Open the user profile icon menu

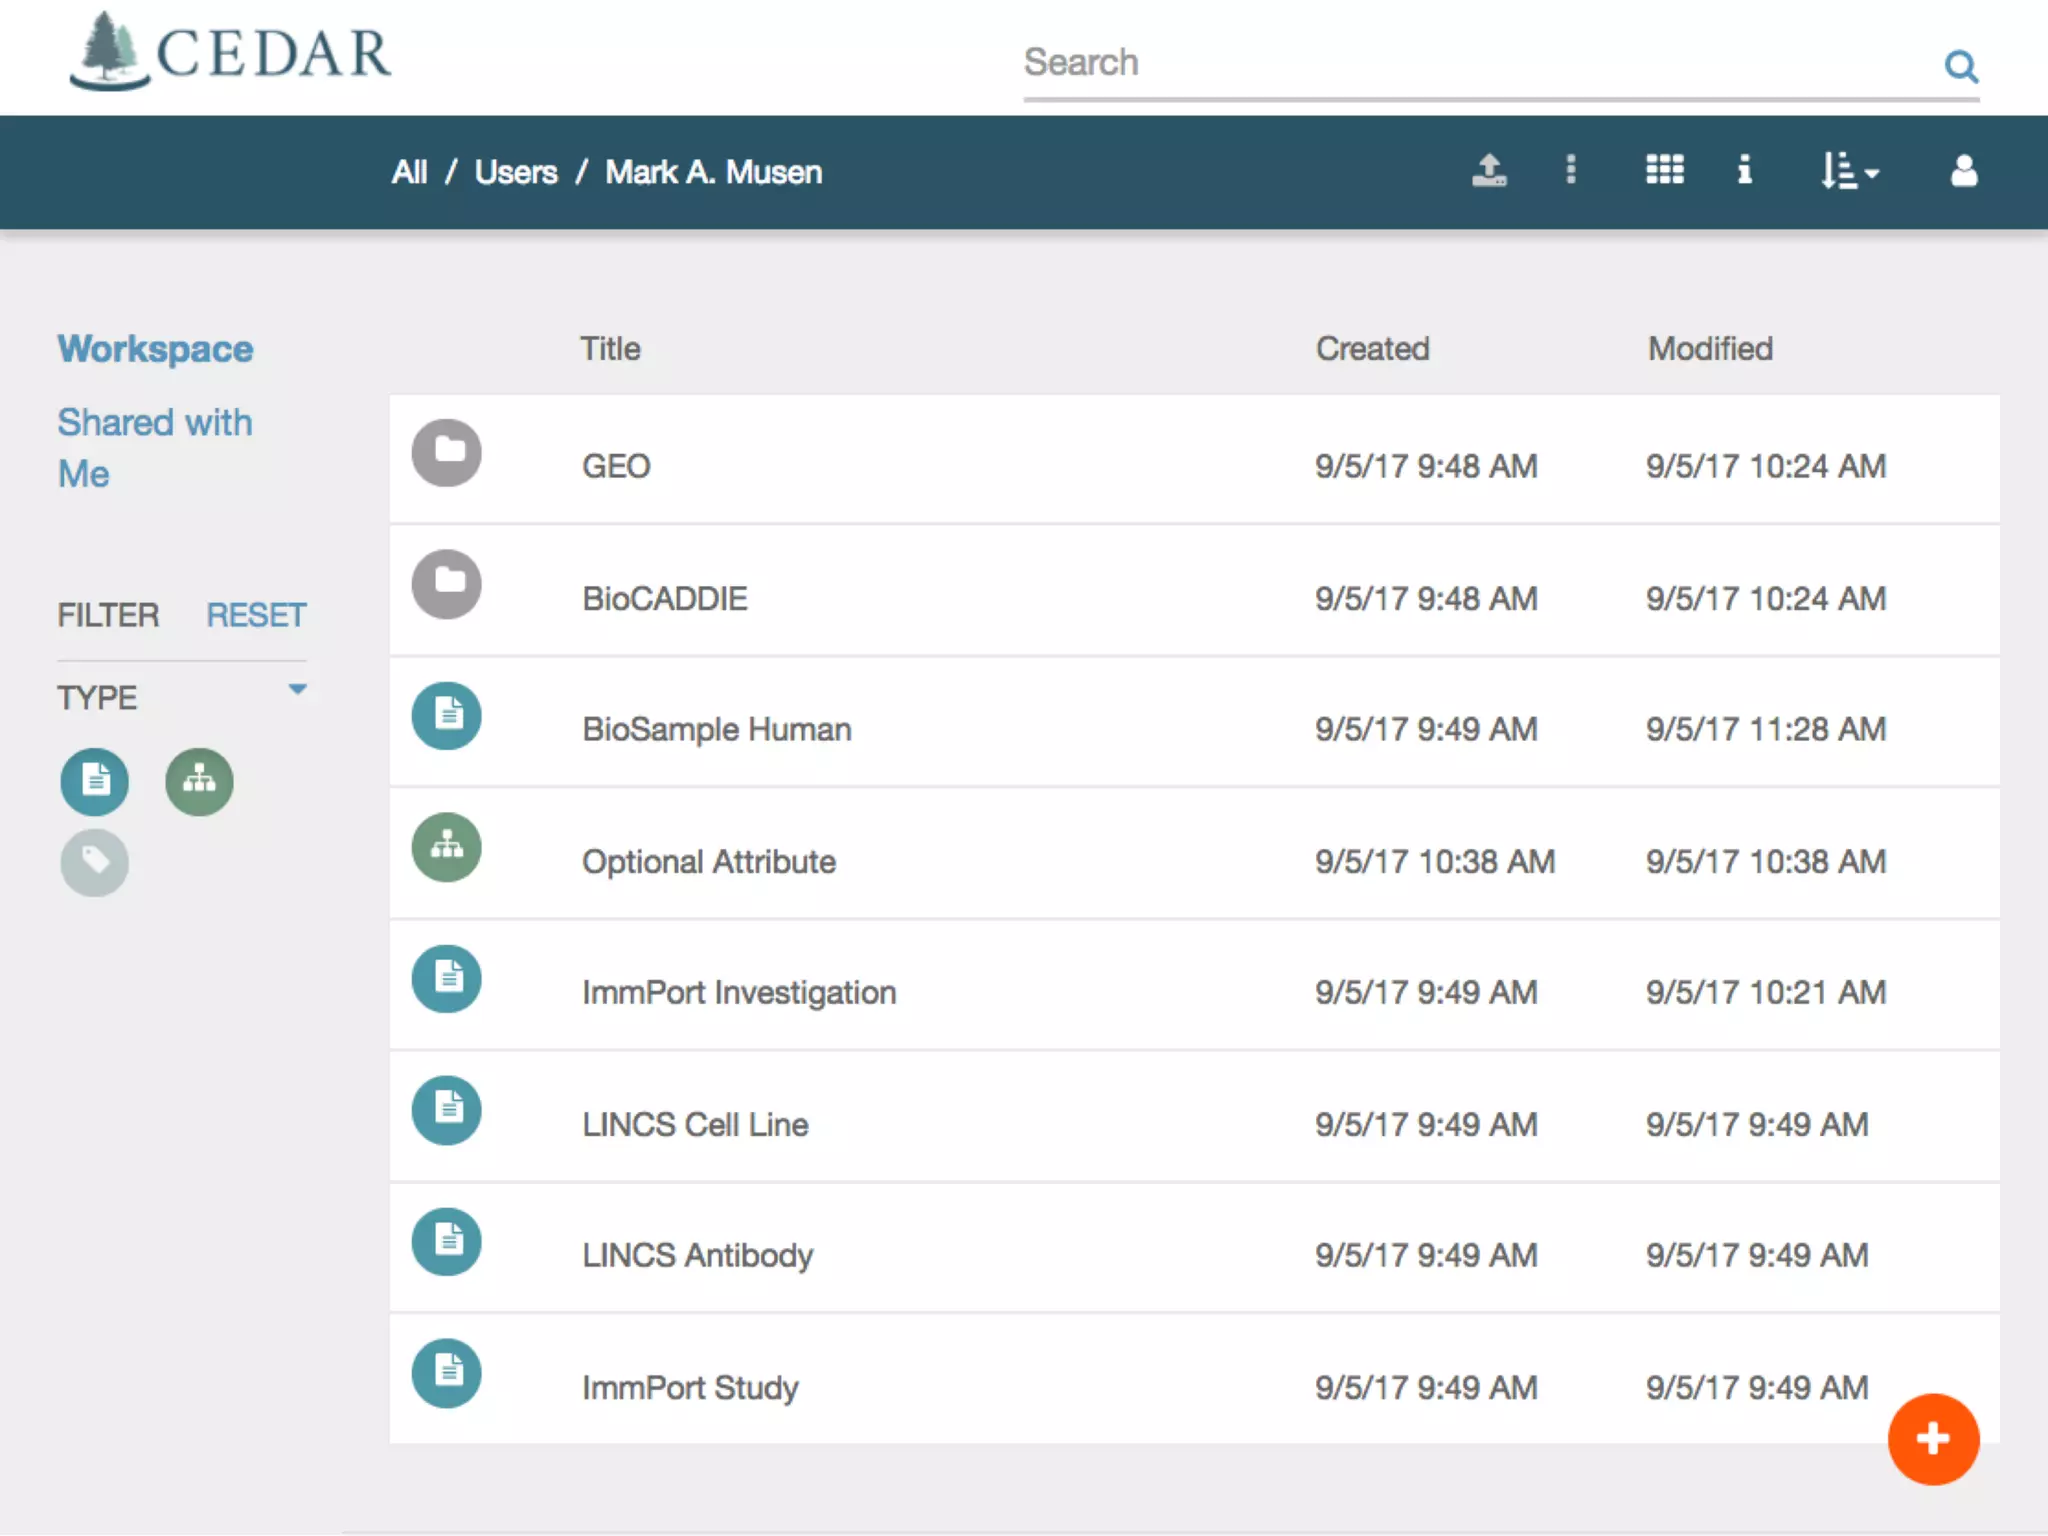pyautogui.click(x=1963, y=171)
